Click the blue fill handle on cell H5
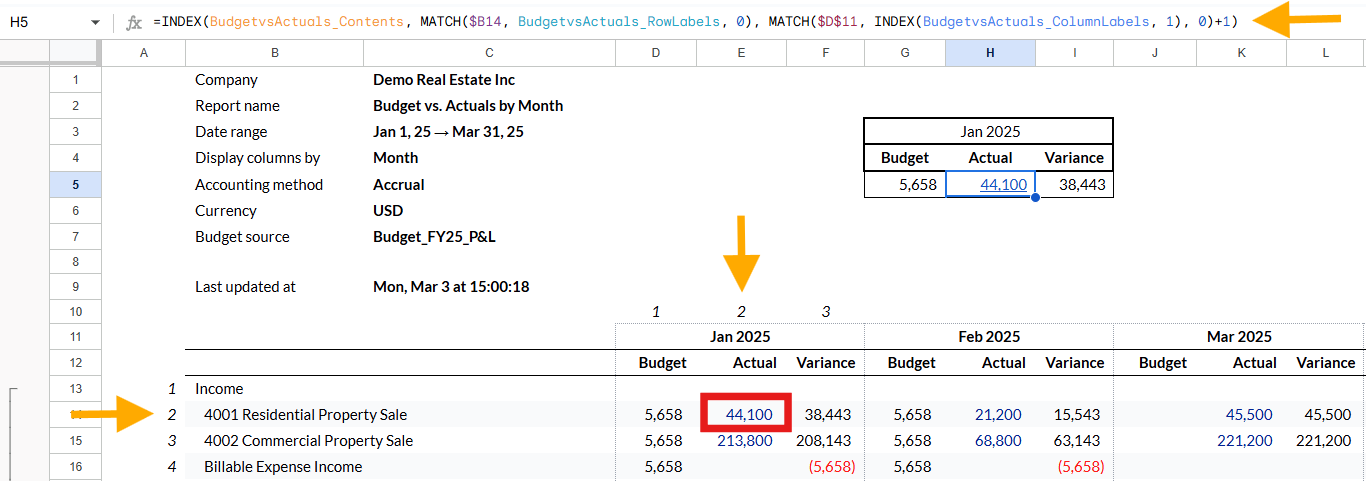Image resolution: width=1366 pixels, height=481 pixels. (1035, 198)
